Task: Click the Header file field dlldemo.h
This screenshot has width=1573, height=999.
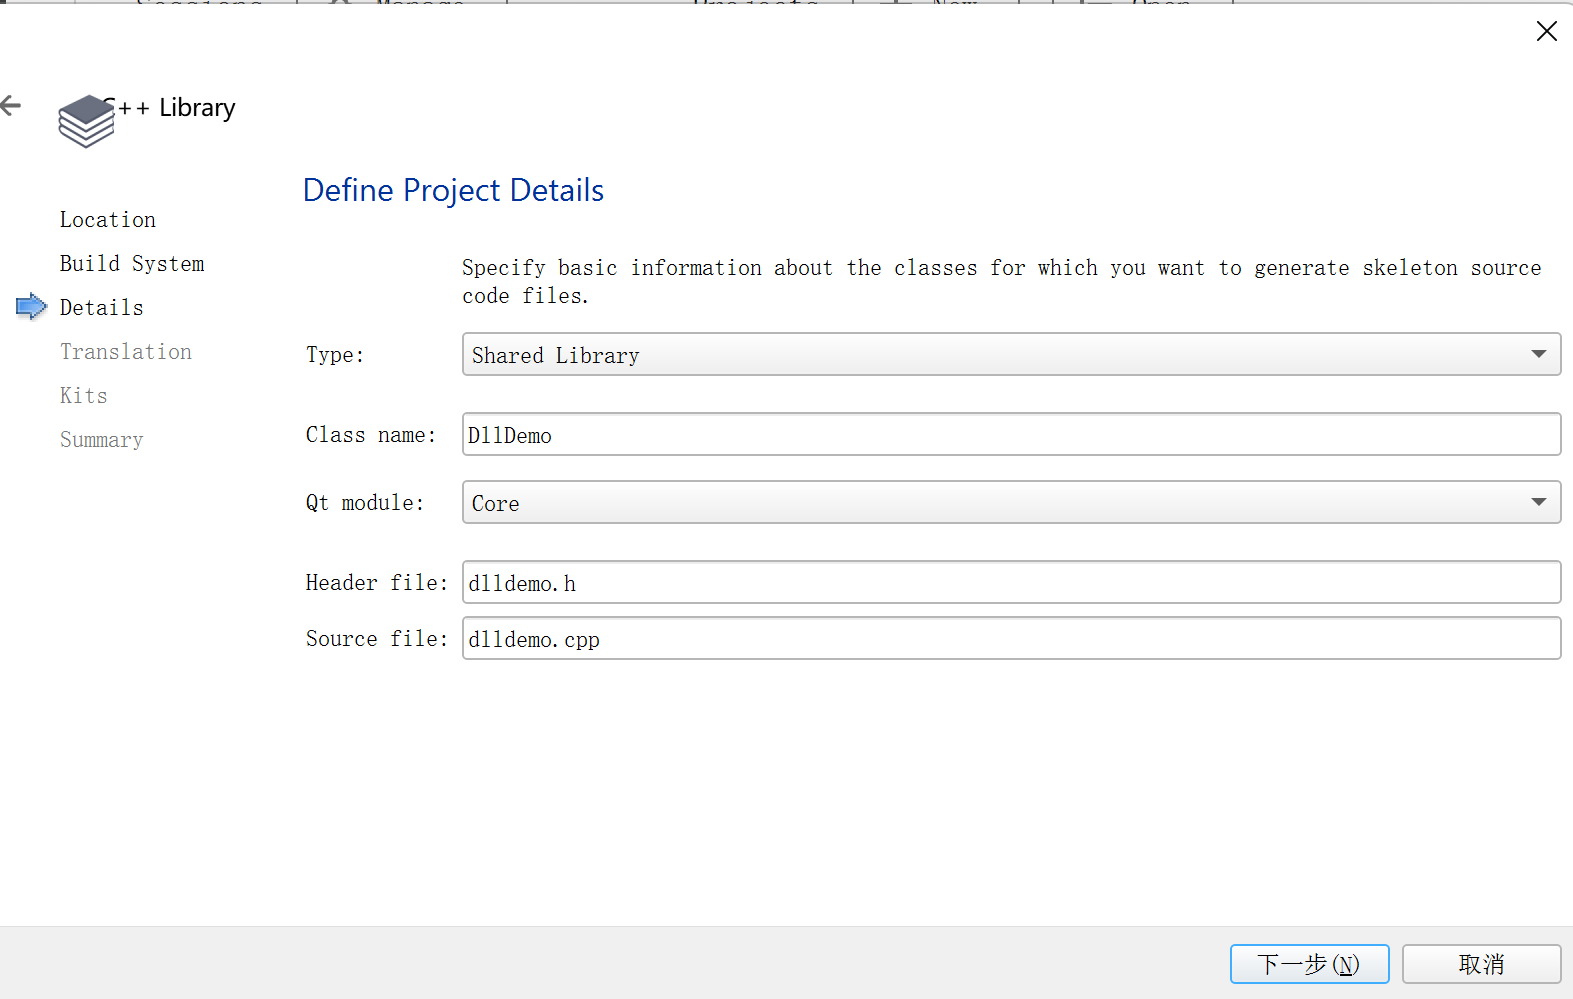Action: coord(1011,582)
